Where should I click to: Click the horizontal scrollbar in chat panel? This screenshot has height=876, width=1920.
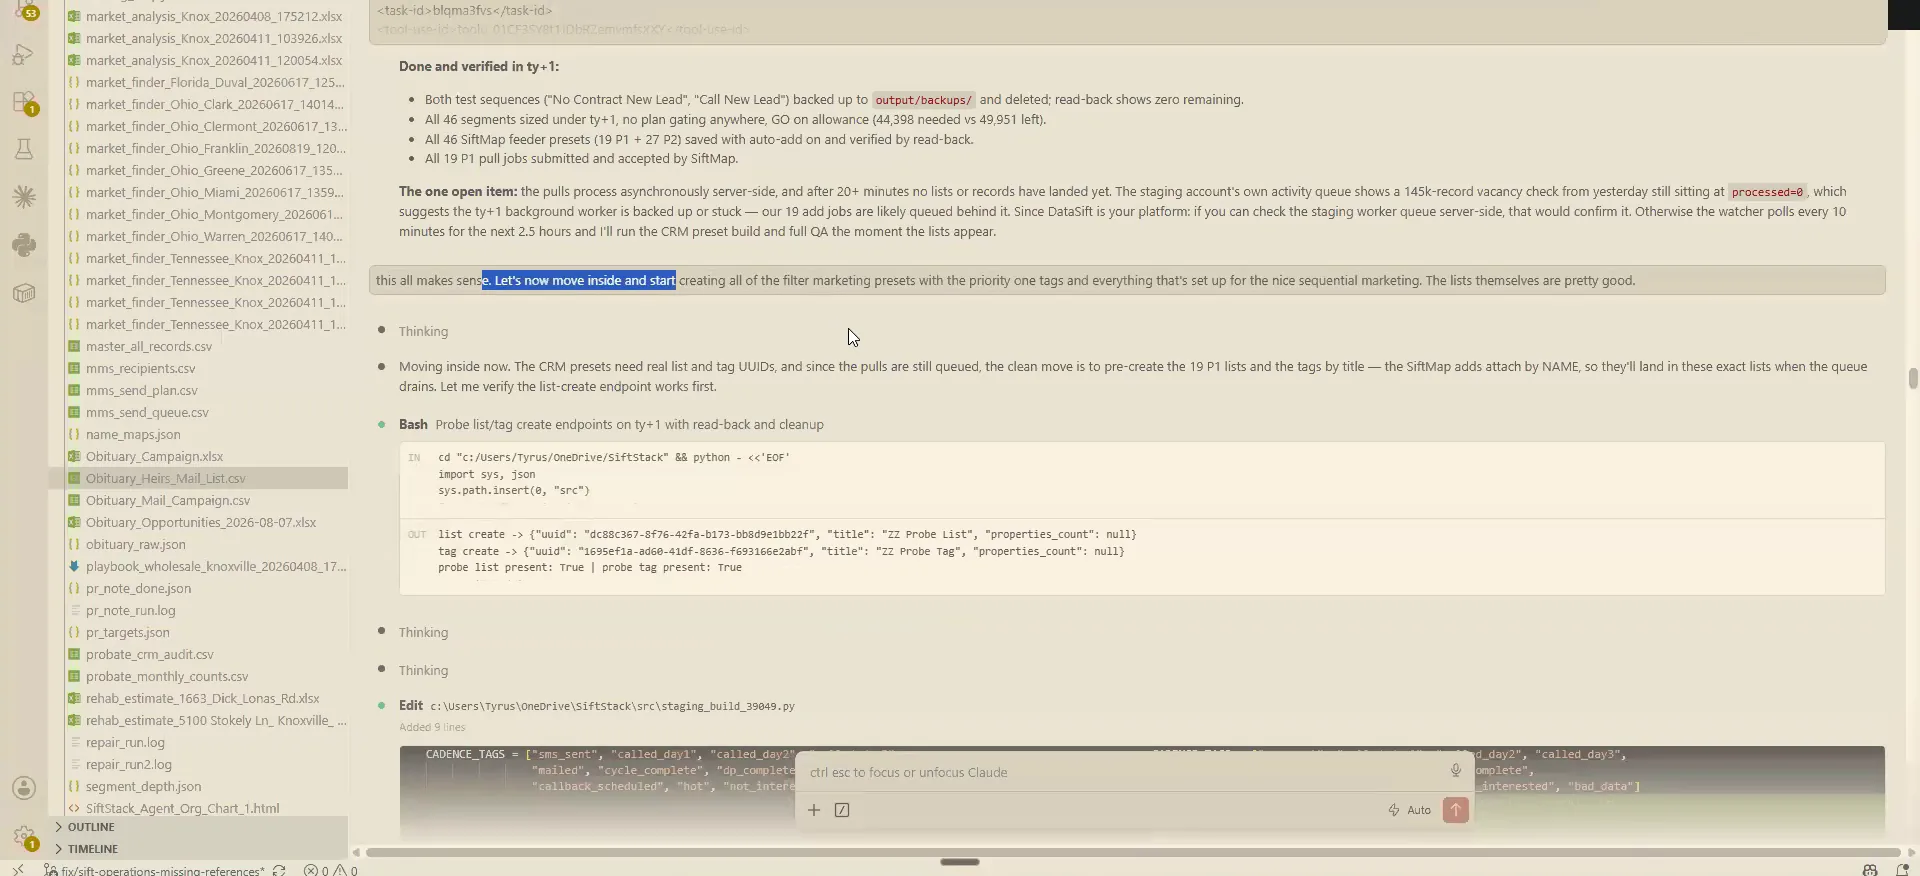point(1132,853)
